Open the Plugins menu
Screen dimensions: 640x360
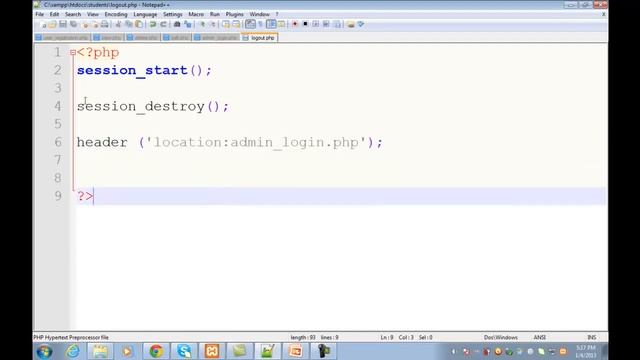(x=235, y=14)
